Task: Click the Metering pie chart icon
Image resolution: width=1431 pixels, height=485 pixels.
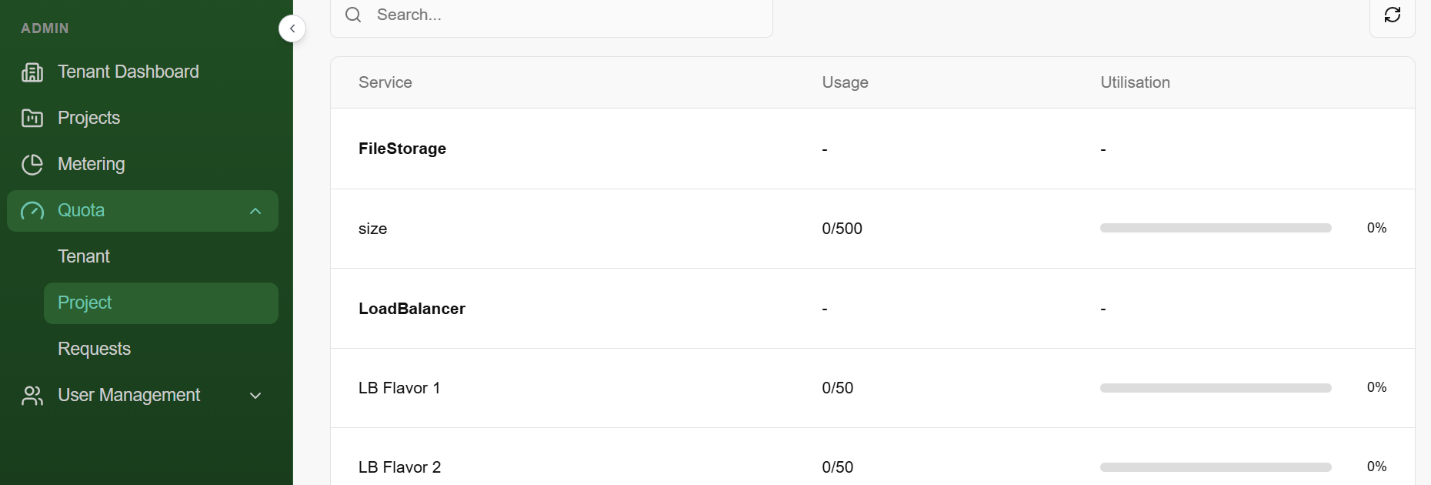Action: pos(33,164)
